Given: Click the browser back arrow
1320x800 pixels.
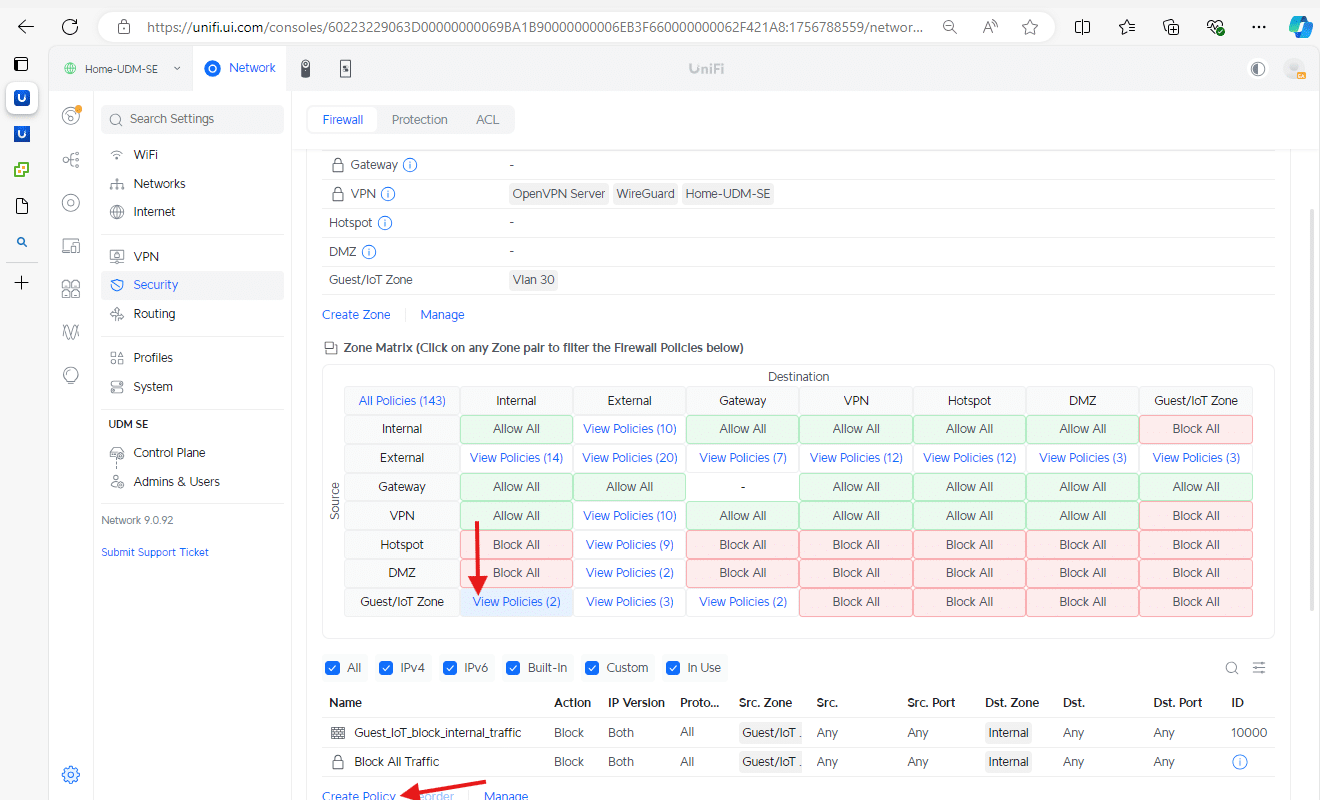Looking at the screenshot, I should tap(26, 27).
